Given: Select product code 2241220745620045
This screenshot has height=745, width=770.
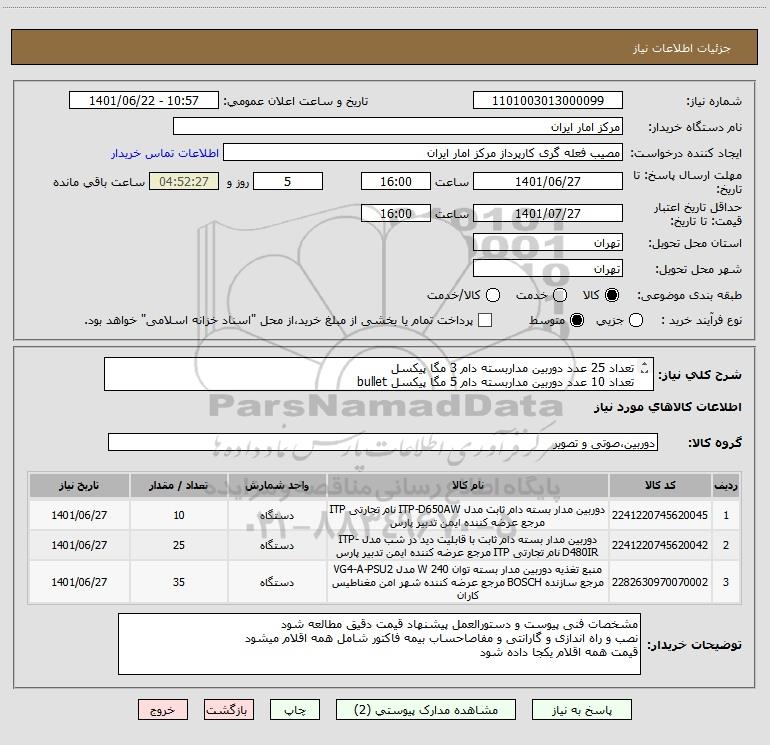Looking at the screenshot, I should click(x=660, y=515).
